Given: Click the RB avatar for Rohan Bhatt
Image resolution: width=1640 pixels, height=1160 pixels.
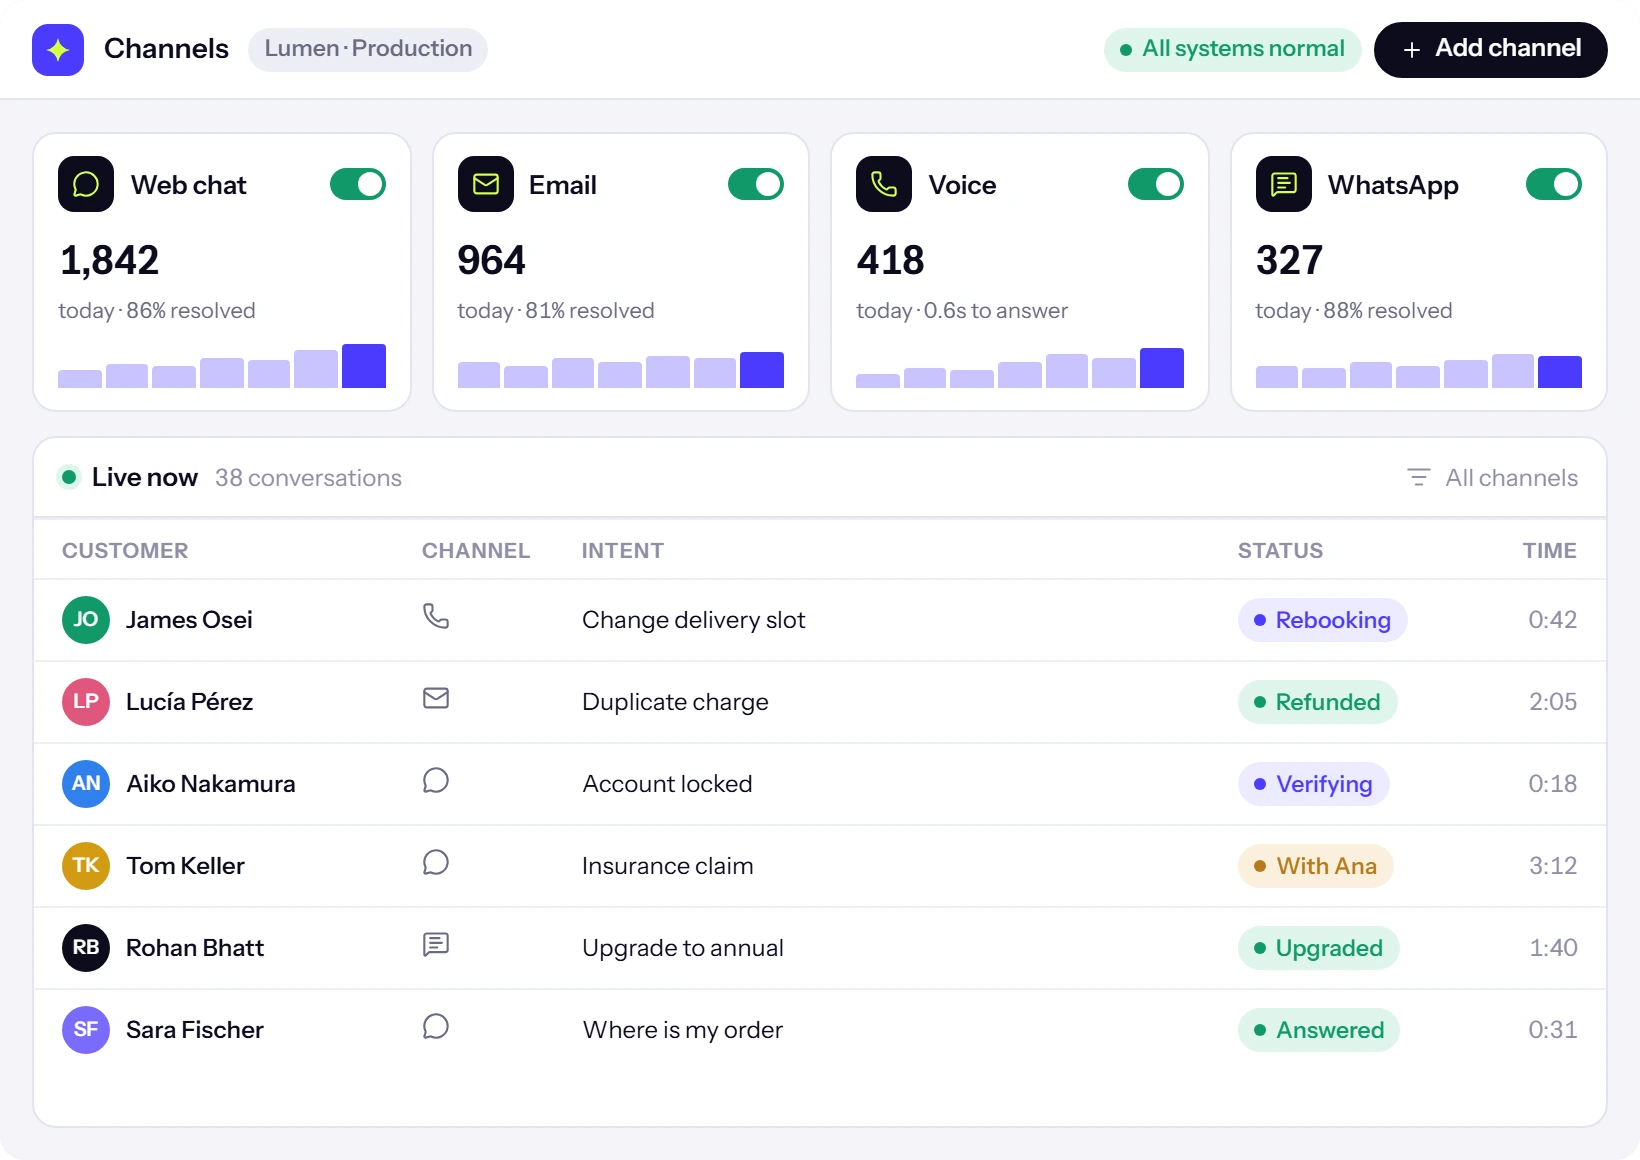Looking at the screenshot, I should (86, 948).
